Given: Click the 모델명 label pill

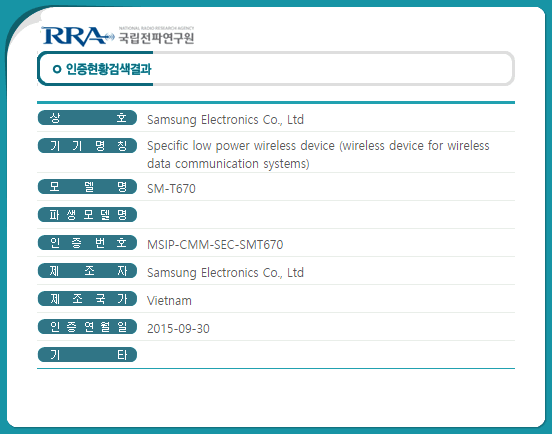Looking at the screenshot, I should 87,187.
